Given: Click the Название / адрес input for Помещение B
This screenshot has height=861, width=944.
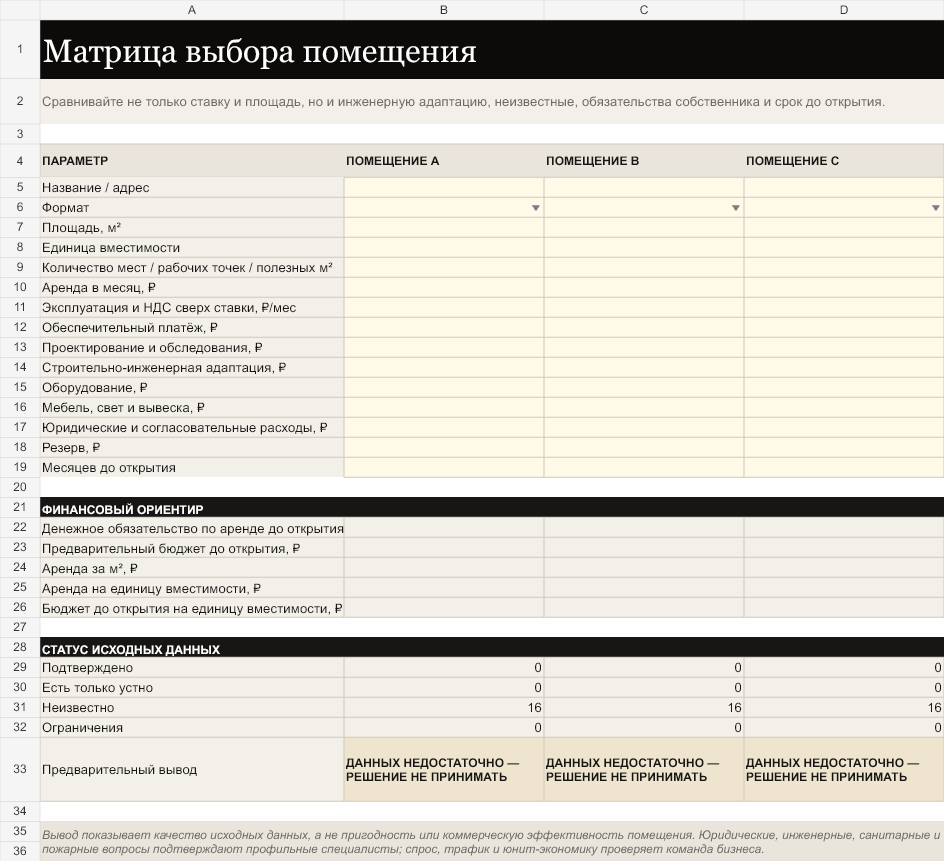Looking at the screenshot, I should (x=644, y=188).
